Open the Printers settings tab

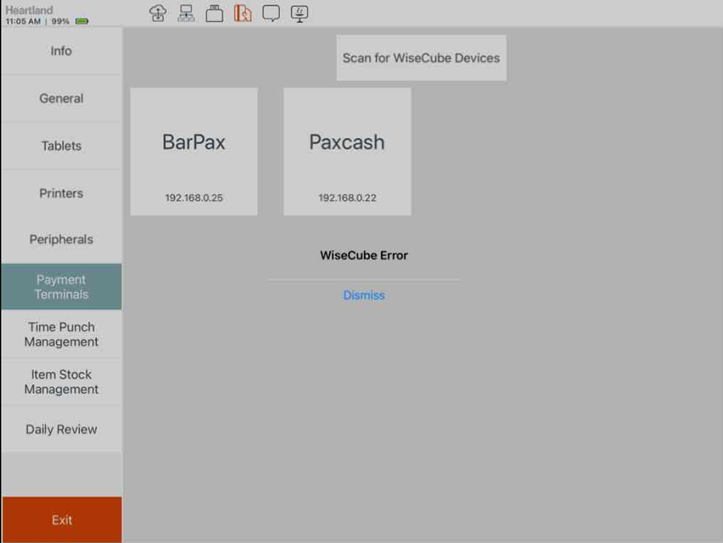coord(61,193)
